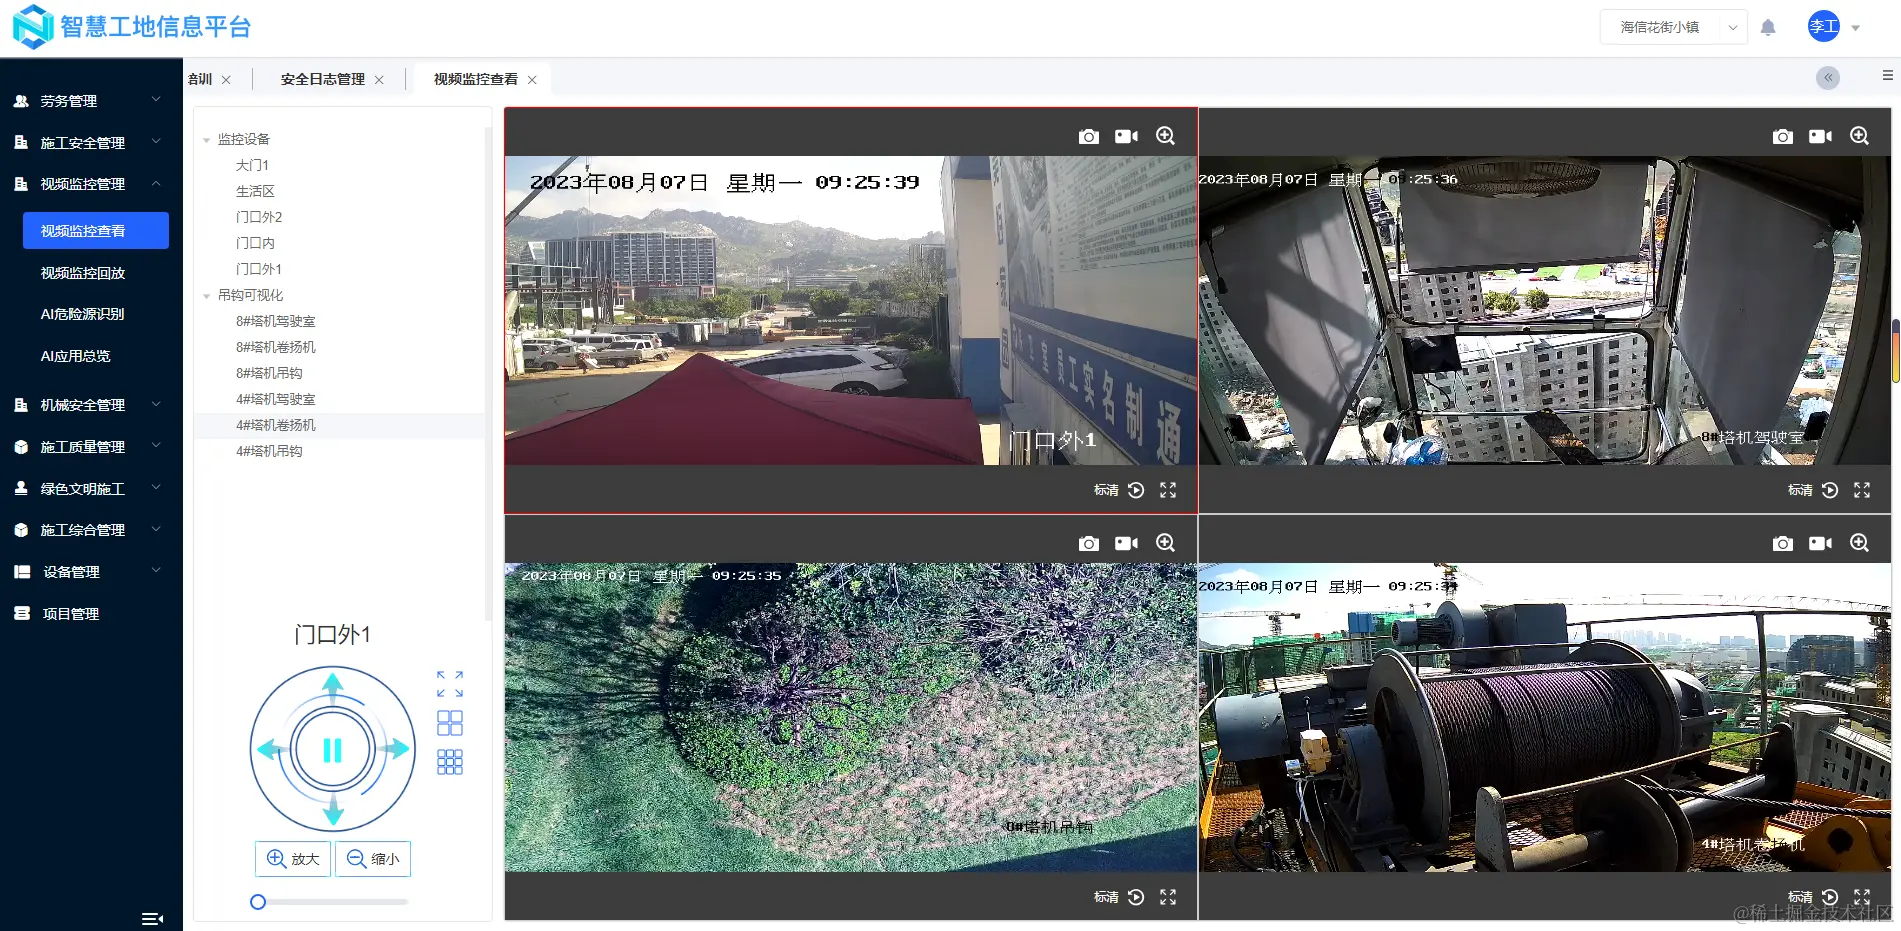Click zoom icon on 8#塔机吊钩 feed
The width and height of the screenshot is (1901, 931).
[x=1165, y=543]
